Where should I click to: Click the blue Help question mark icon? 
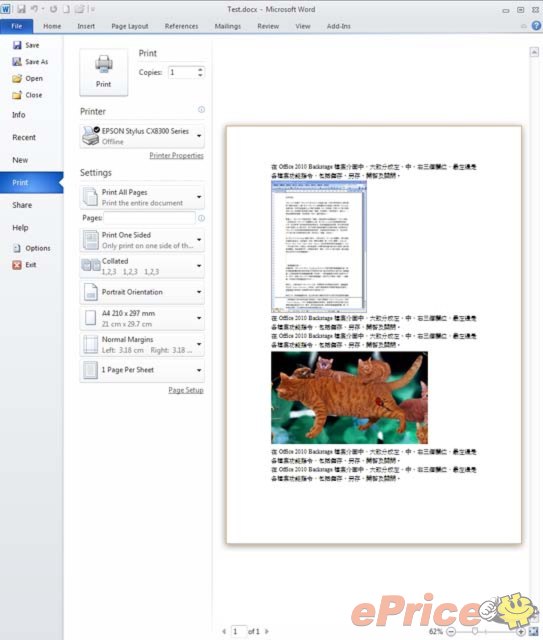point(536,26)
